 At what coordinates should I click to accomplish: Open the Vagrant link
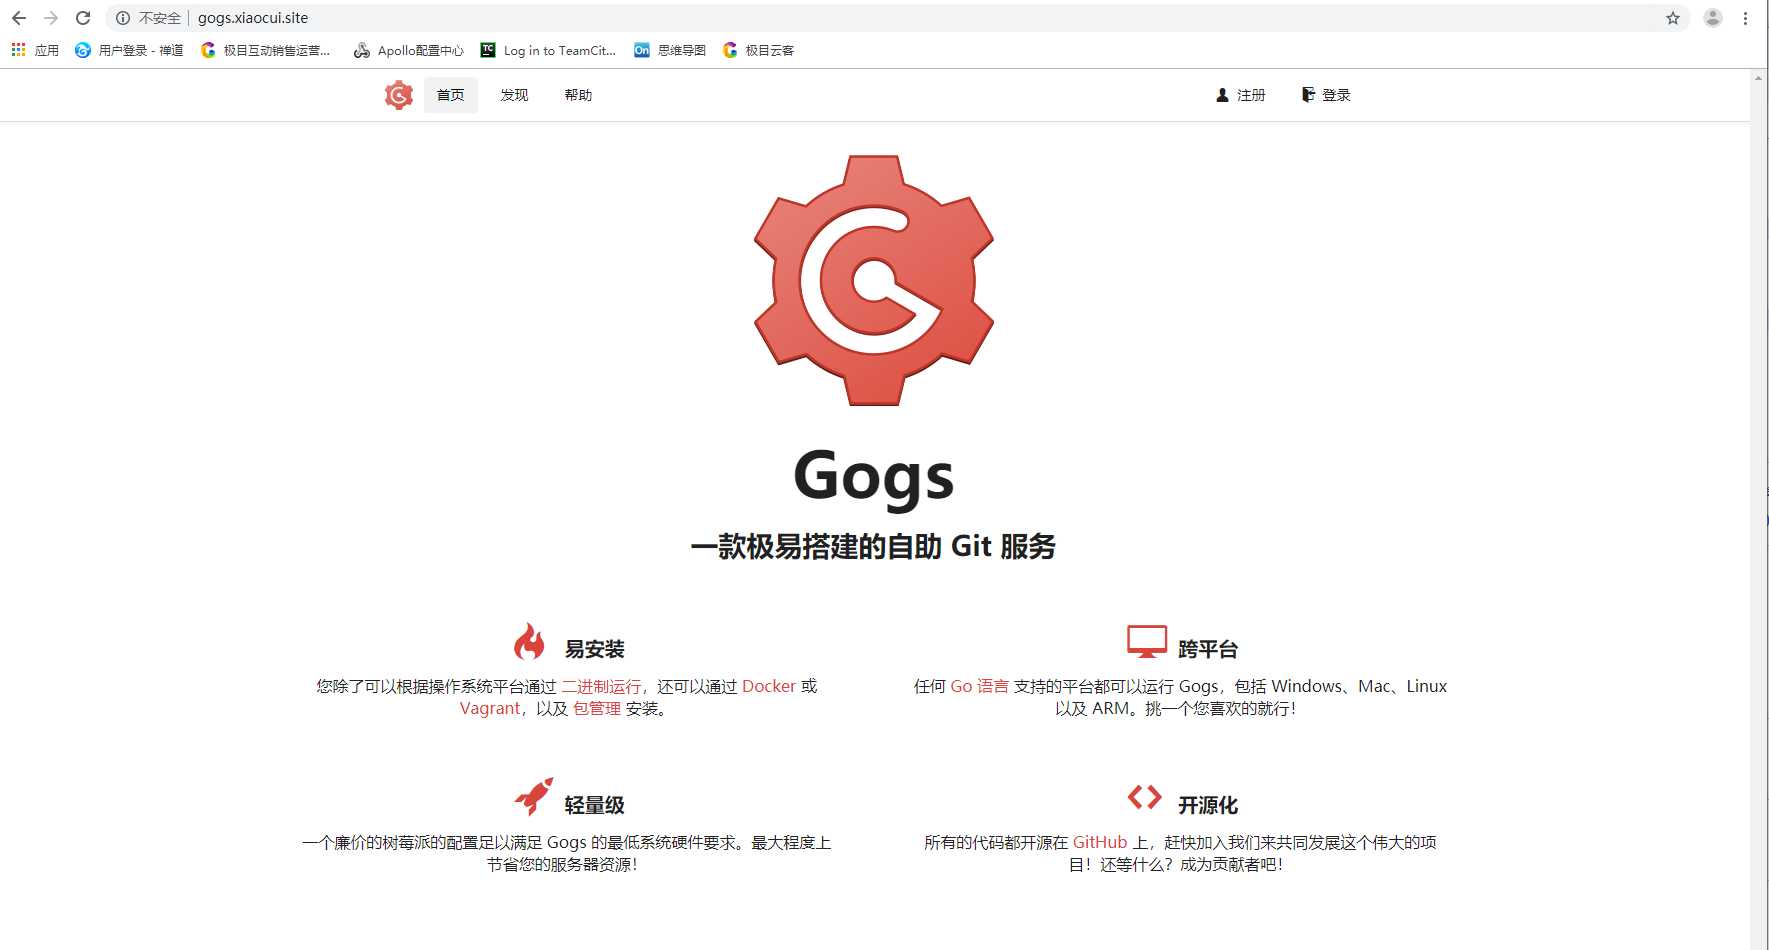coord(490,708)
